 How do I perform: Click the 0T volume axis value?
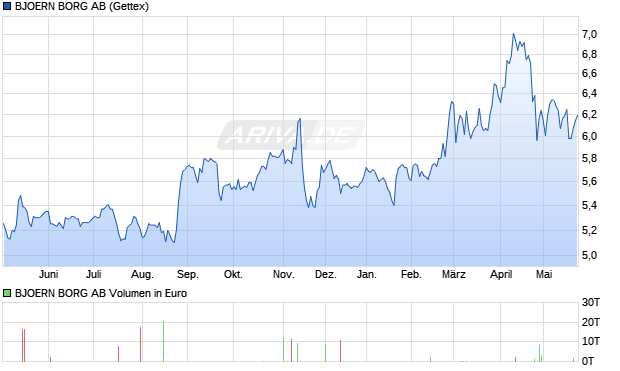pyautogui.click(x=588, y=361)
